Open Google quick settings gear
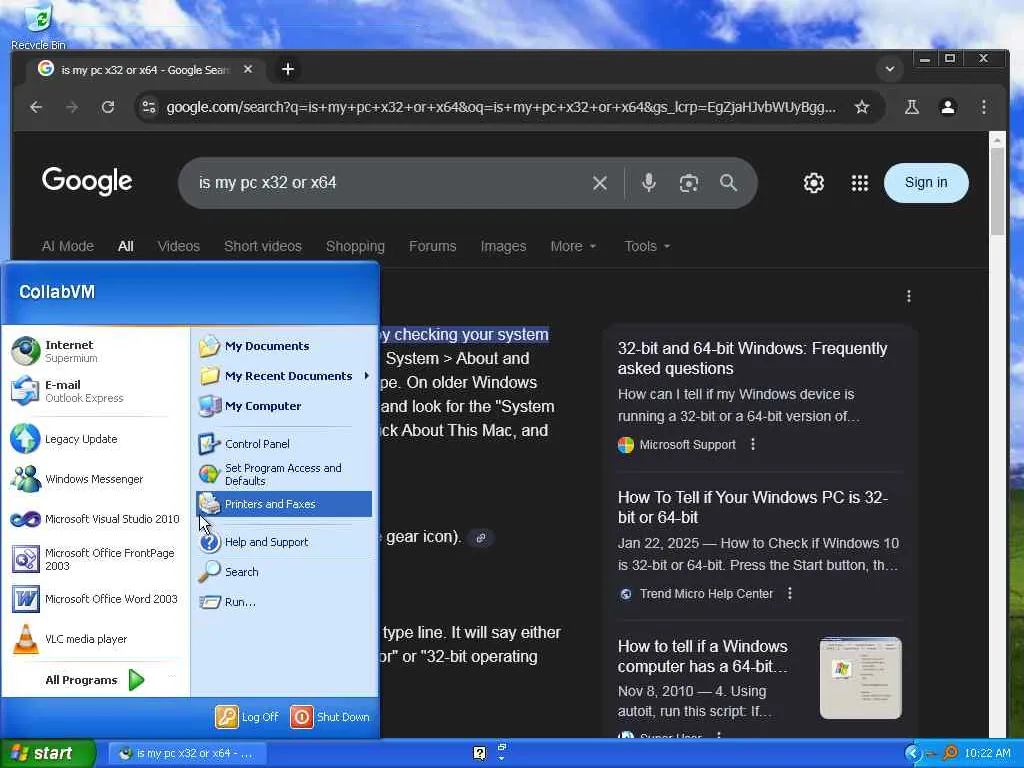Viewport: 1024px width, 768px height. 814,183
